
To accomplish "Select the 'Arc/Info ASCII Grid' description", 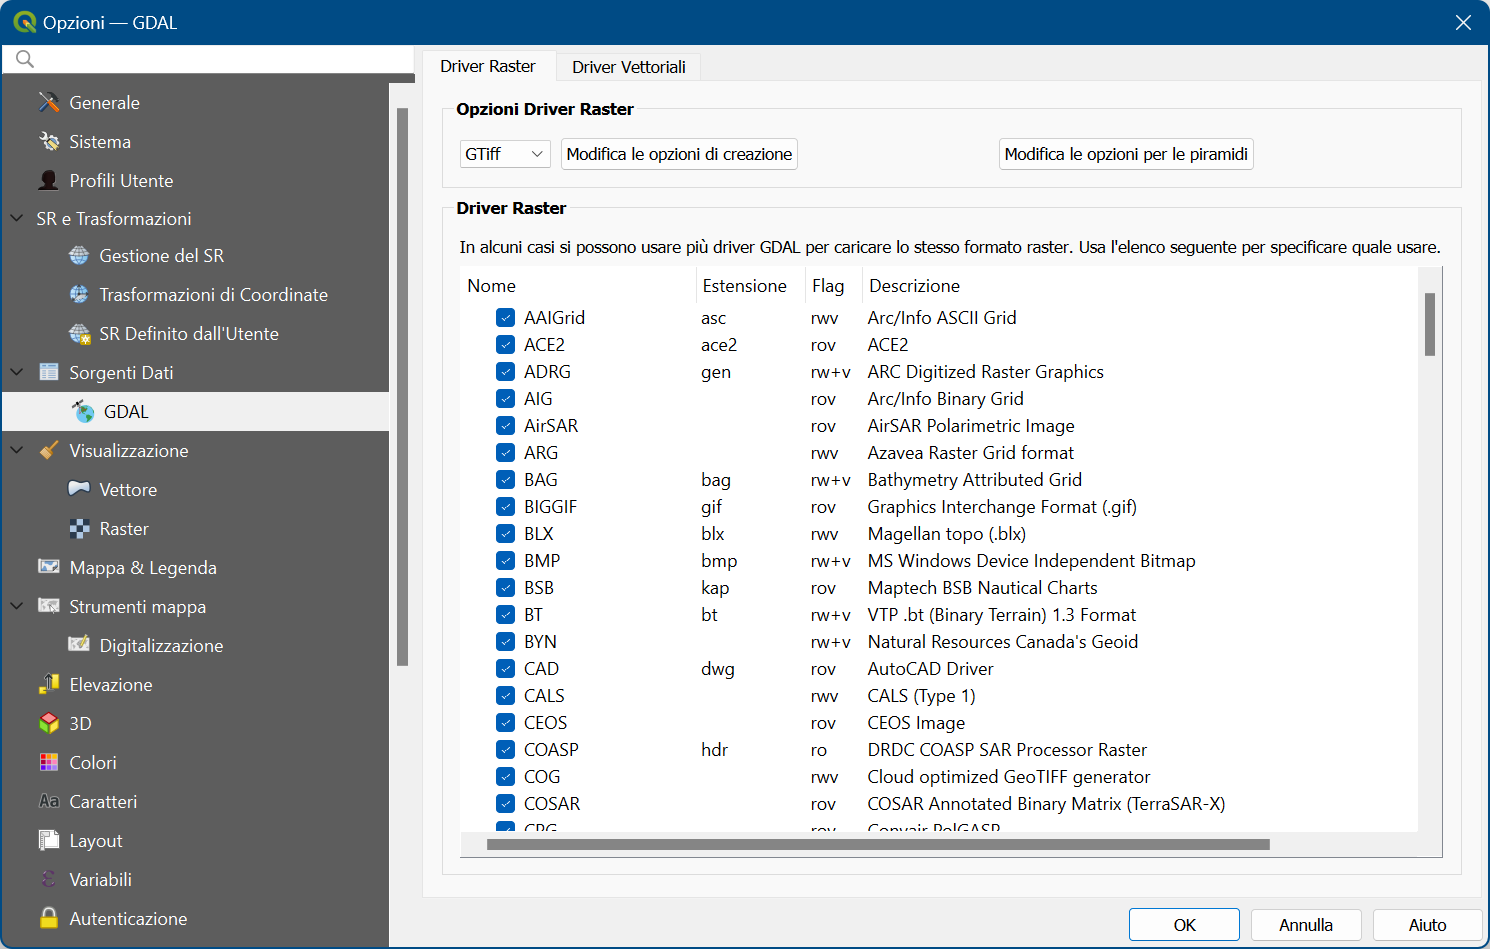I will pyautogui.click(x=942, y=317).
